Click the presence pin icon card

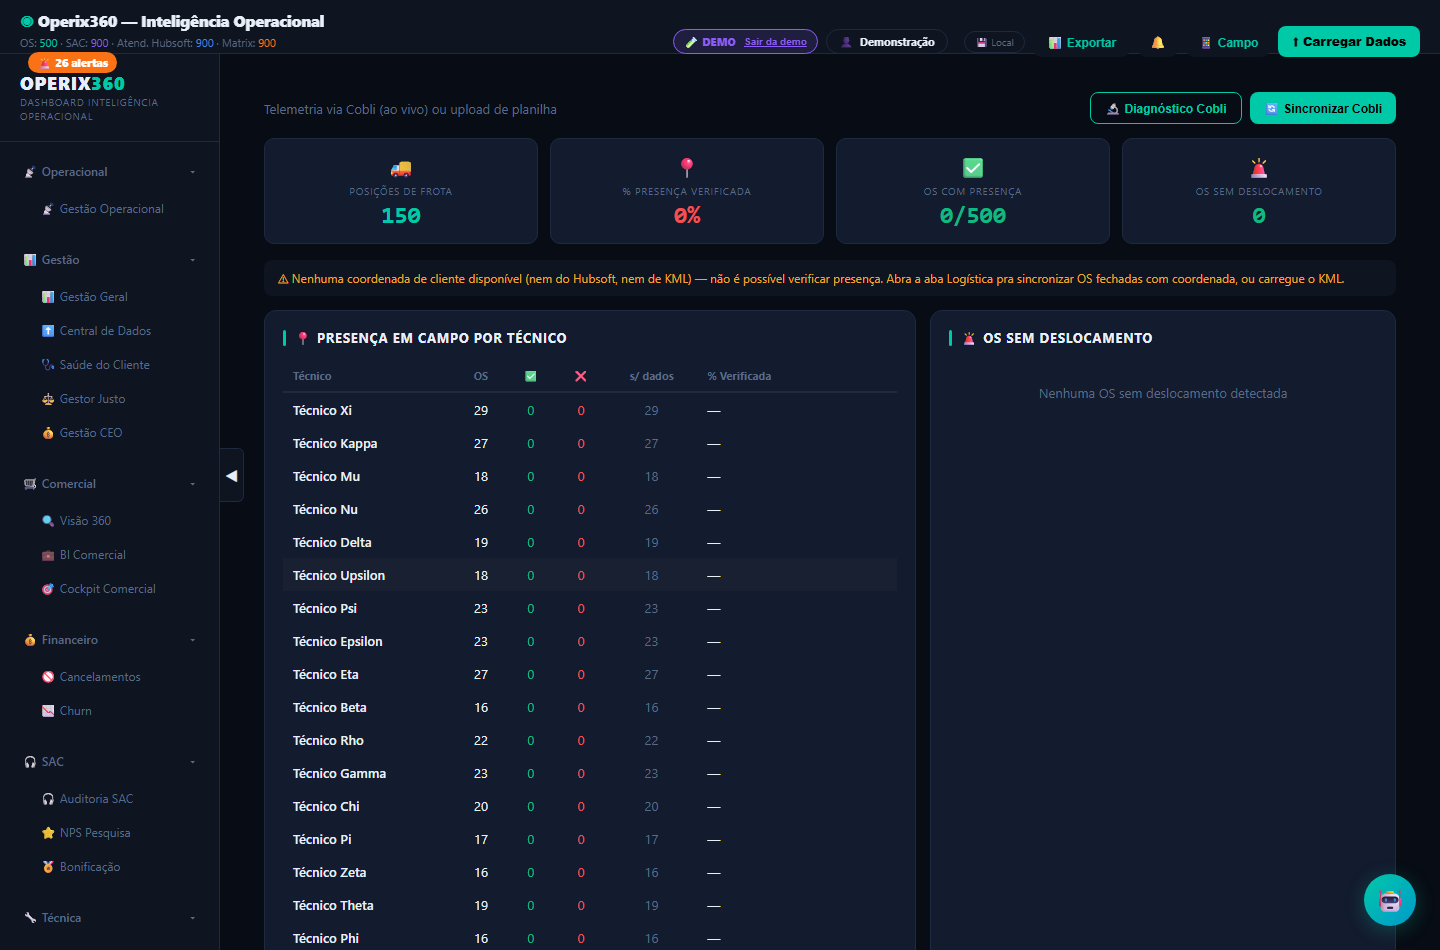click(687, 191)
